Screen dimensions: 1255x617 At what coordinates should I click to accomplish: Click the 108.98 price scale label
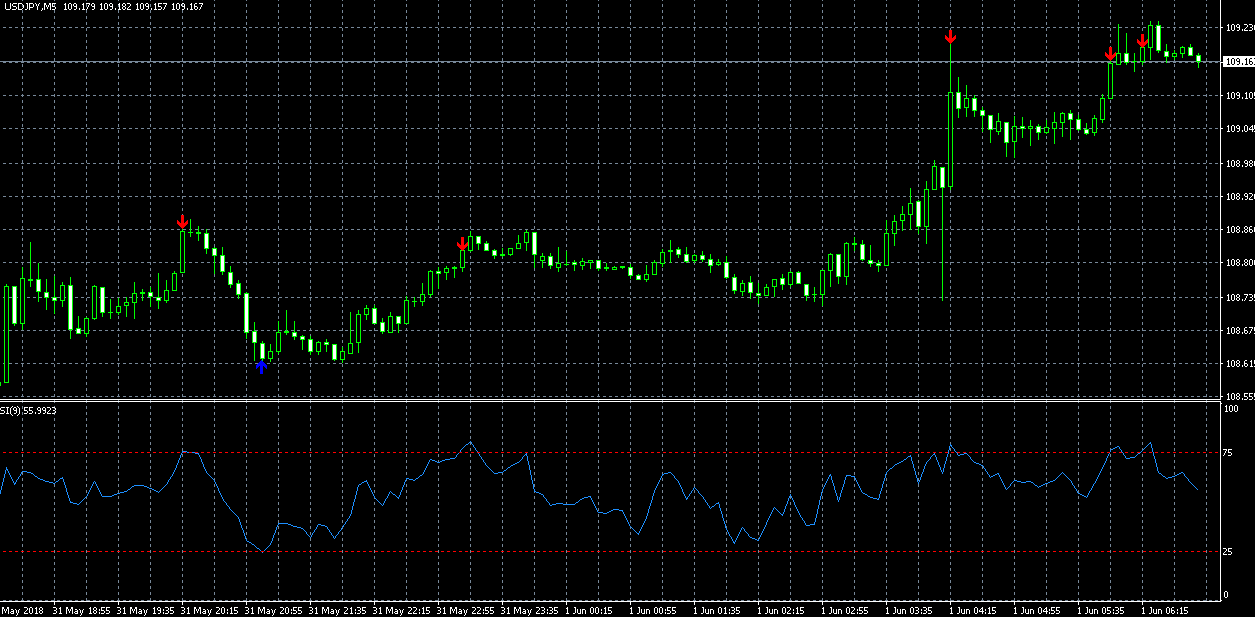click(x=1240, y=163)
